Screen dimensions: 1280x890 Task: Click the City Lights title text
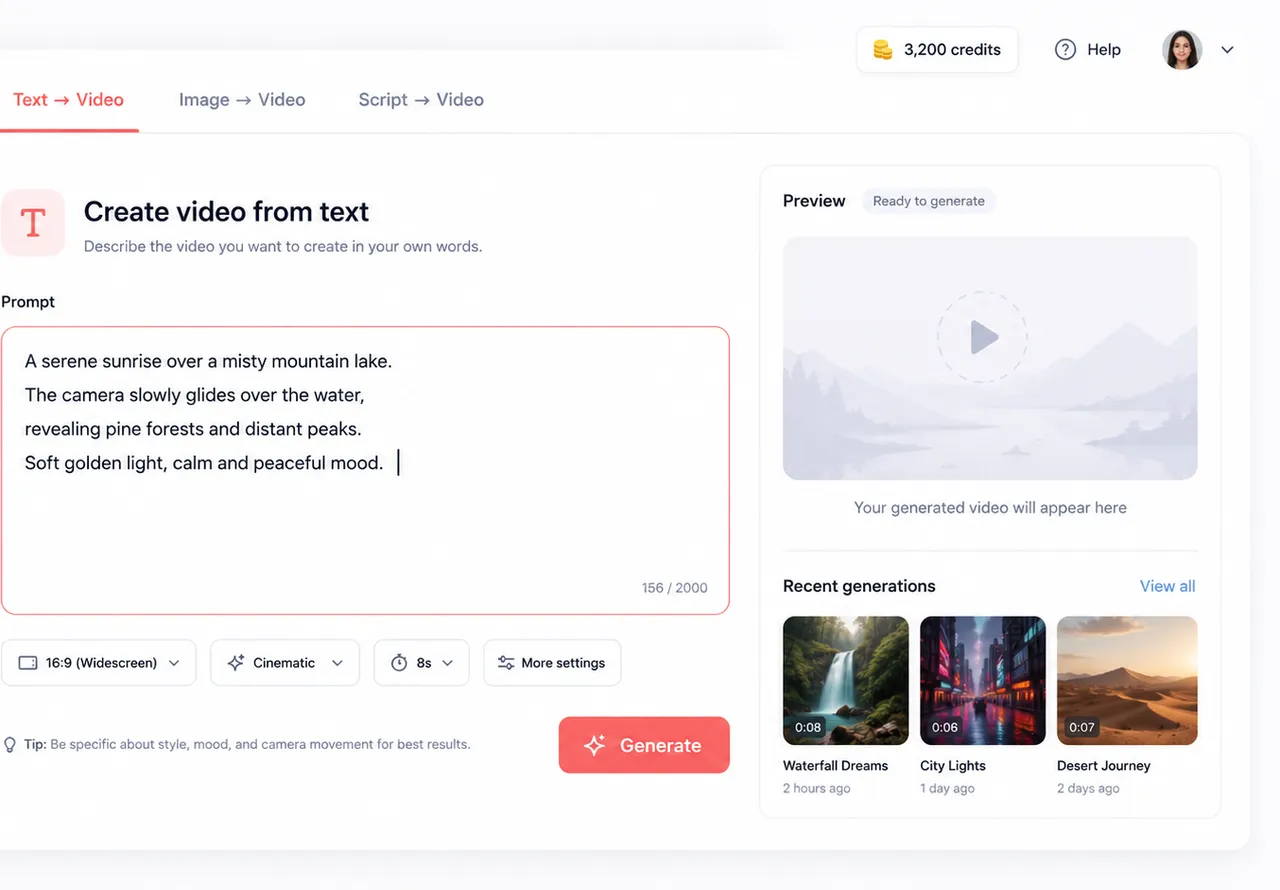pyautogui.click(x=953, y=766)
